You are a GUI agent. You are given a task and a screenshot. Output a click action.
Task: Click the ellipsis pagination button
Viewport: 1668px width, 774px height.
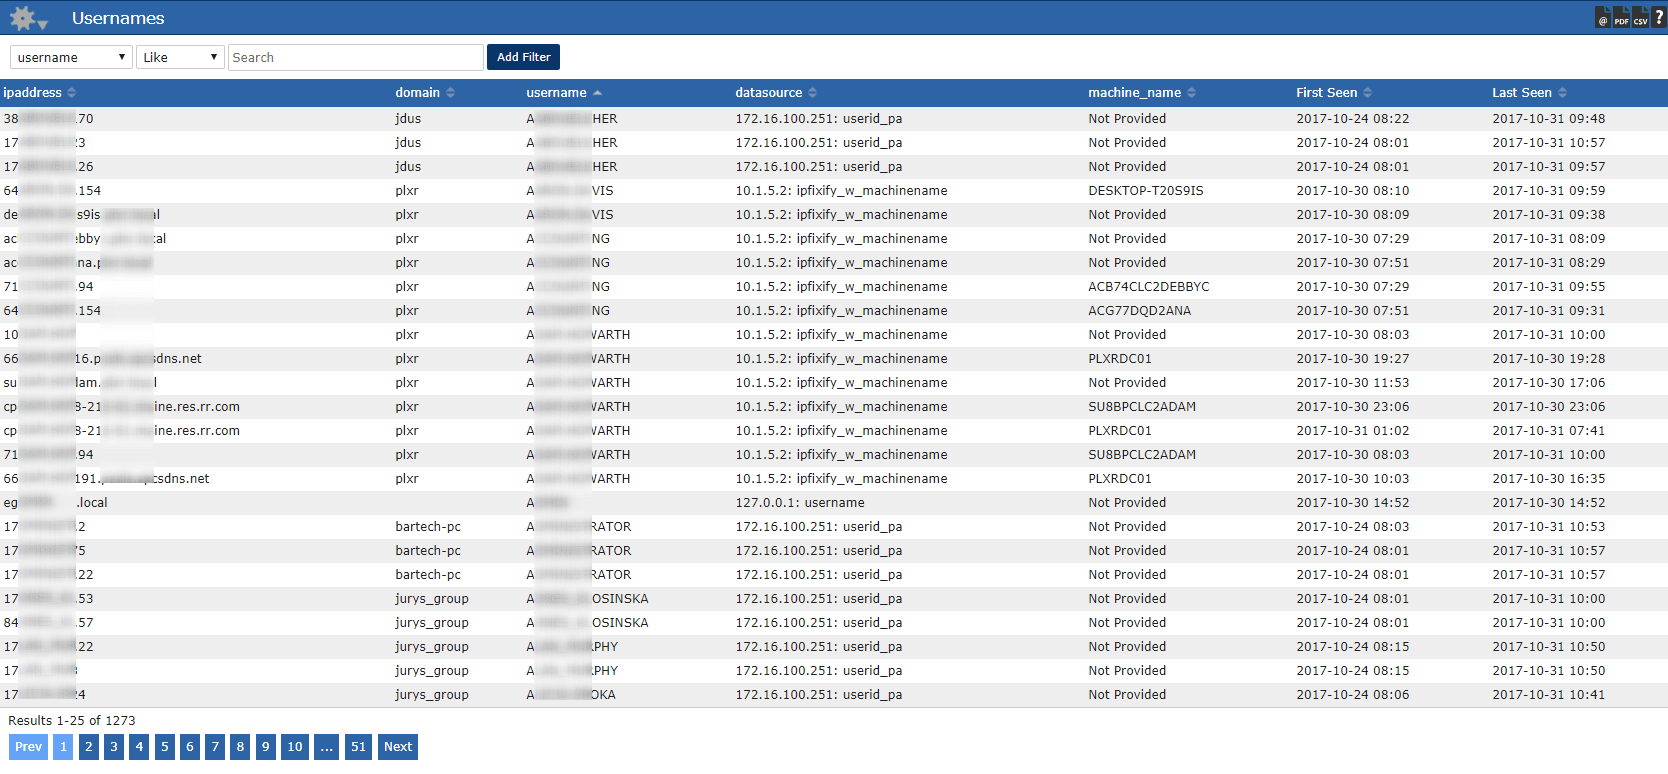click(x=327, y=747)
